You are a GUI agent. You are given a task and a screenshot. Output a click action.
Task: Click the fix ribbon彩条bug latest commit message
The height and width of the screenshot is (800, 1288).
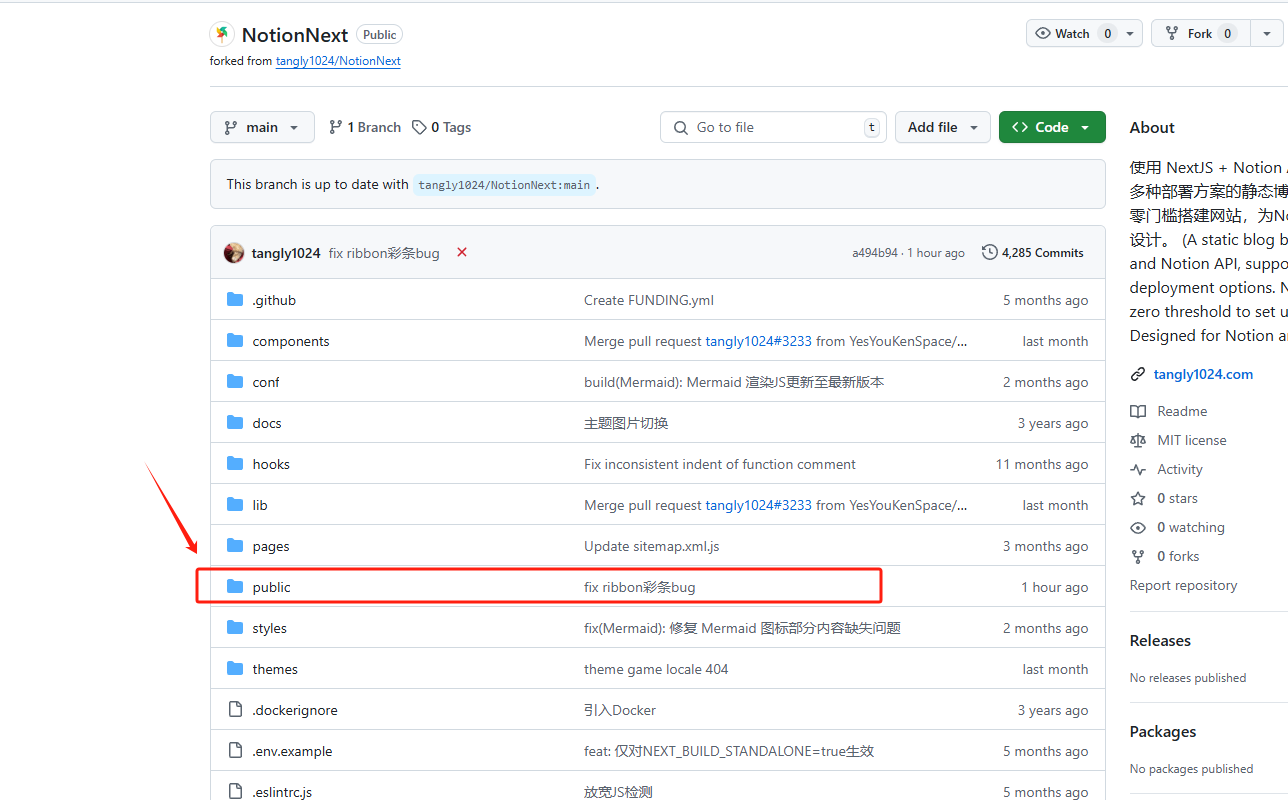(x=384, y=253)
